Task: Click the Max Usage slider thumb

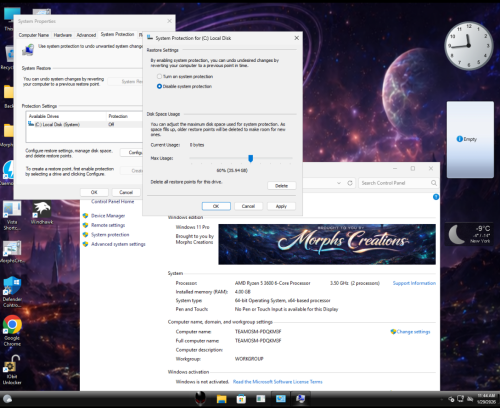Action: pos(251,159)
